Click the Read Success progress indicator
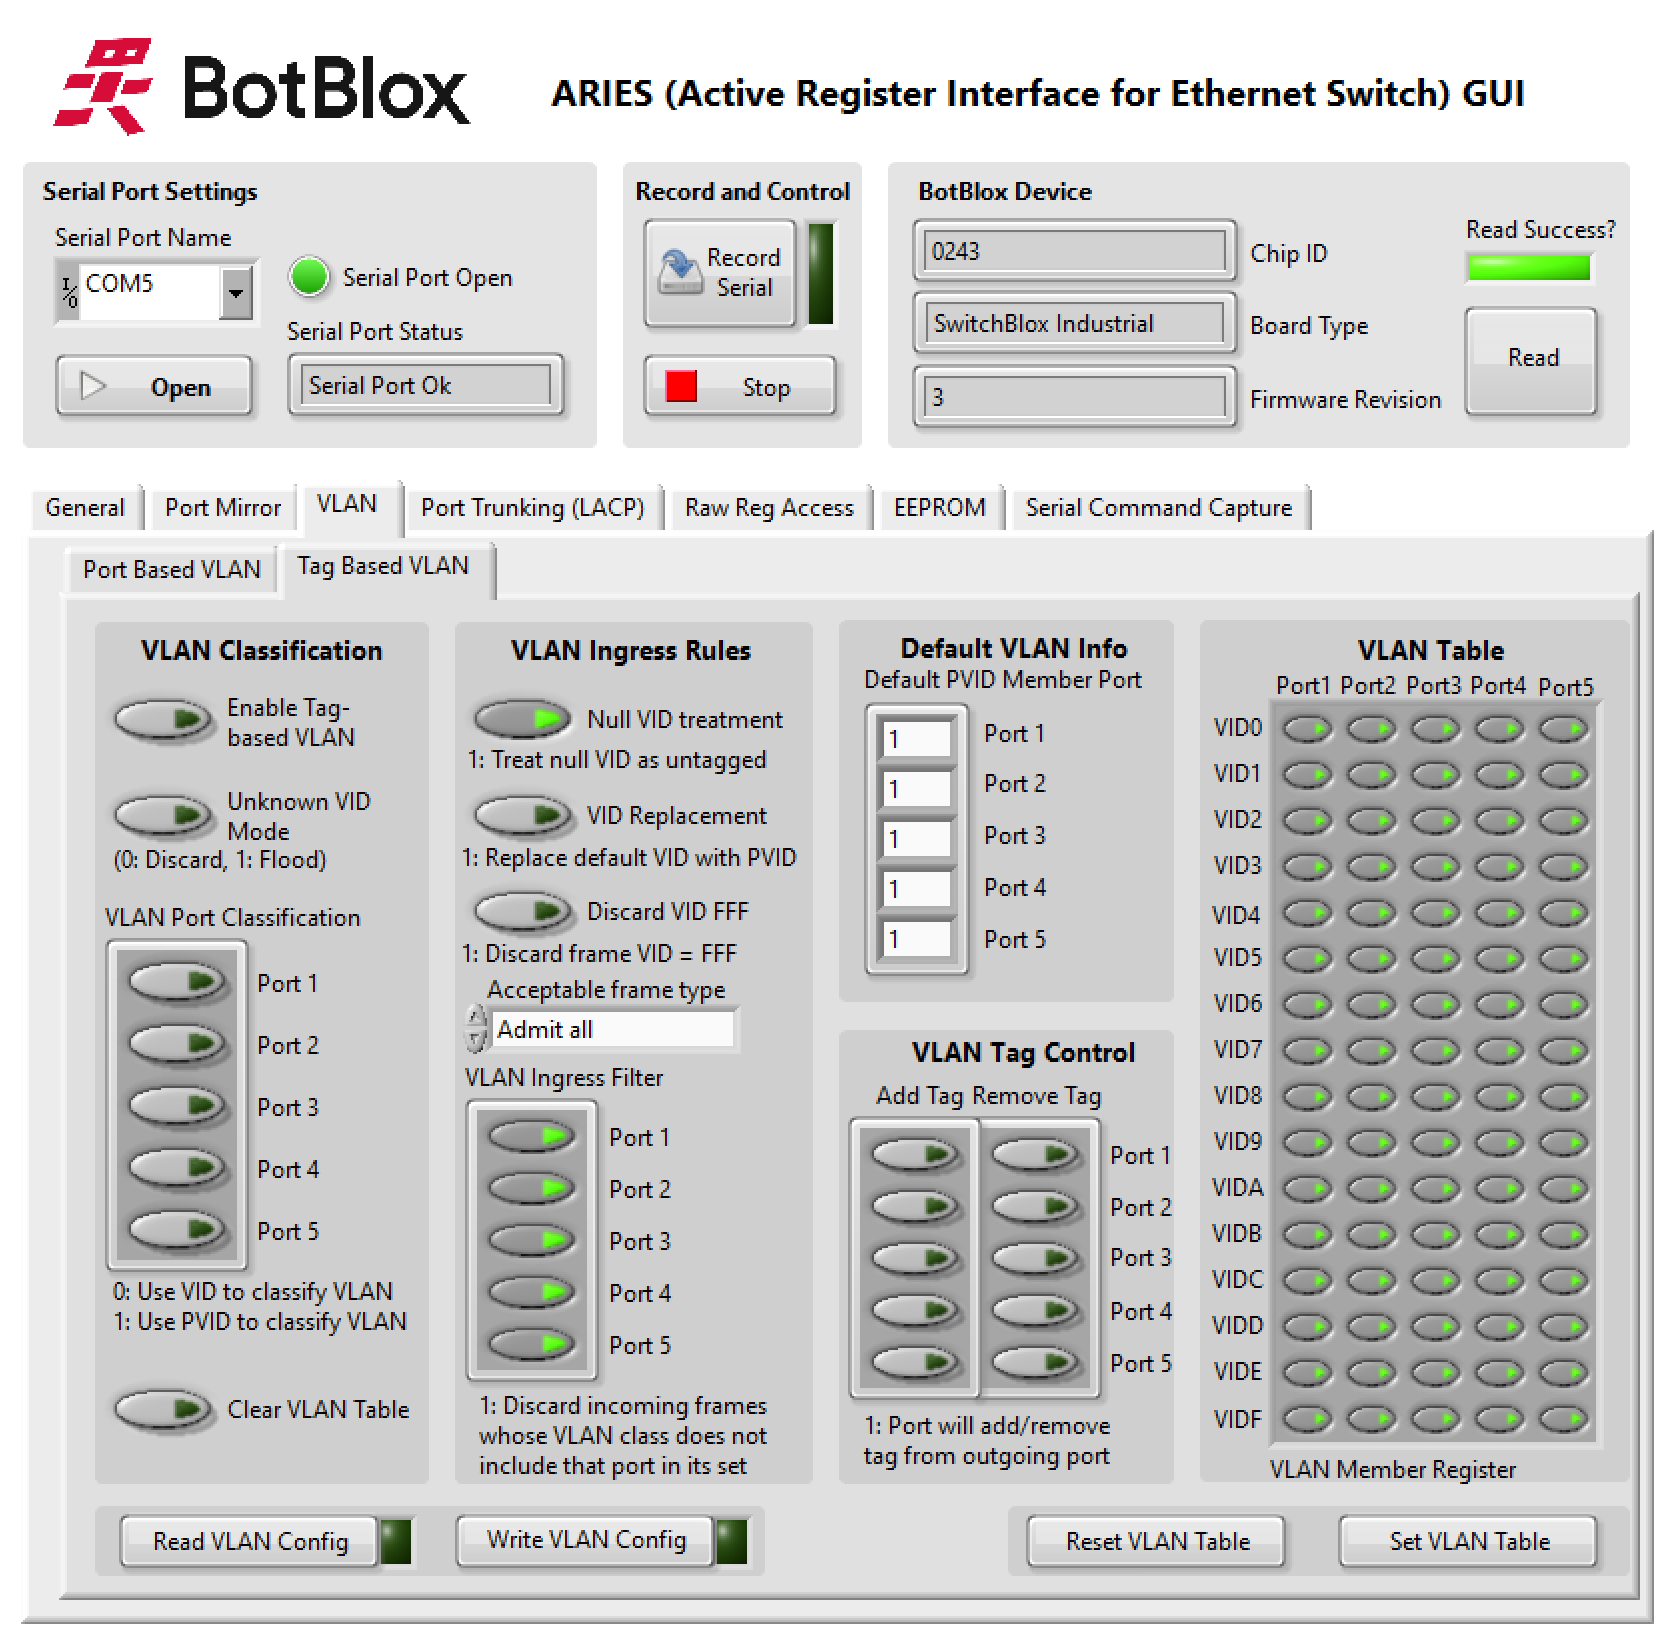The width and height of the screenshot is (1678, 1644). click(x=1528, y=267)
